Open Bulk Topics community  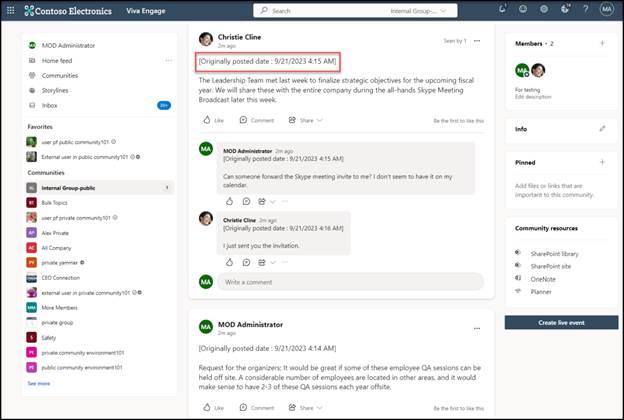click(x=55, y=203)
